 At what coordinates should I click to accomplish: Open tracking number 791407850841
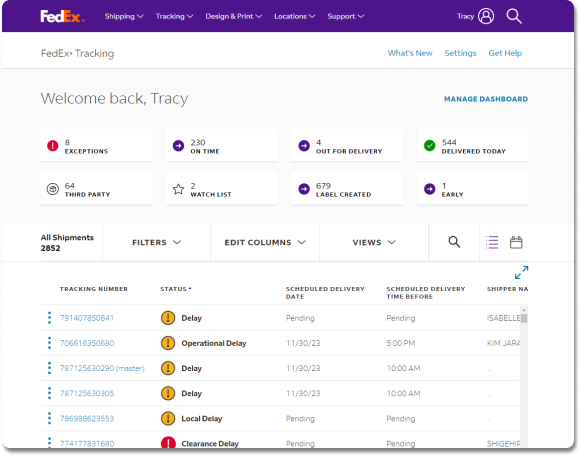pyautogui.click(x=87, y=318)
